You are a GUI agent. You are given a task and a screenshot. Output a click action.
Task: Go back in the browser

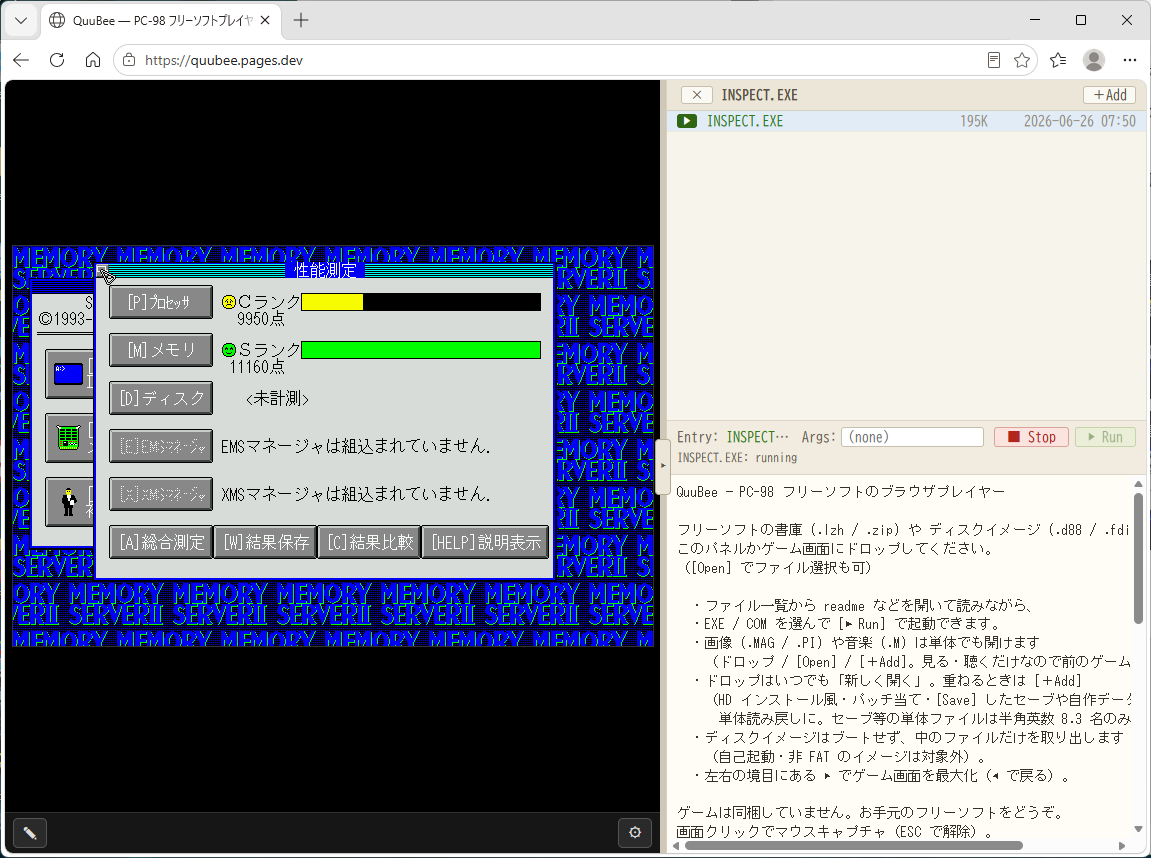tap(21, 60)
